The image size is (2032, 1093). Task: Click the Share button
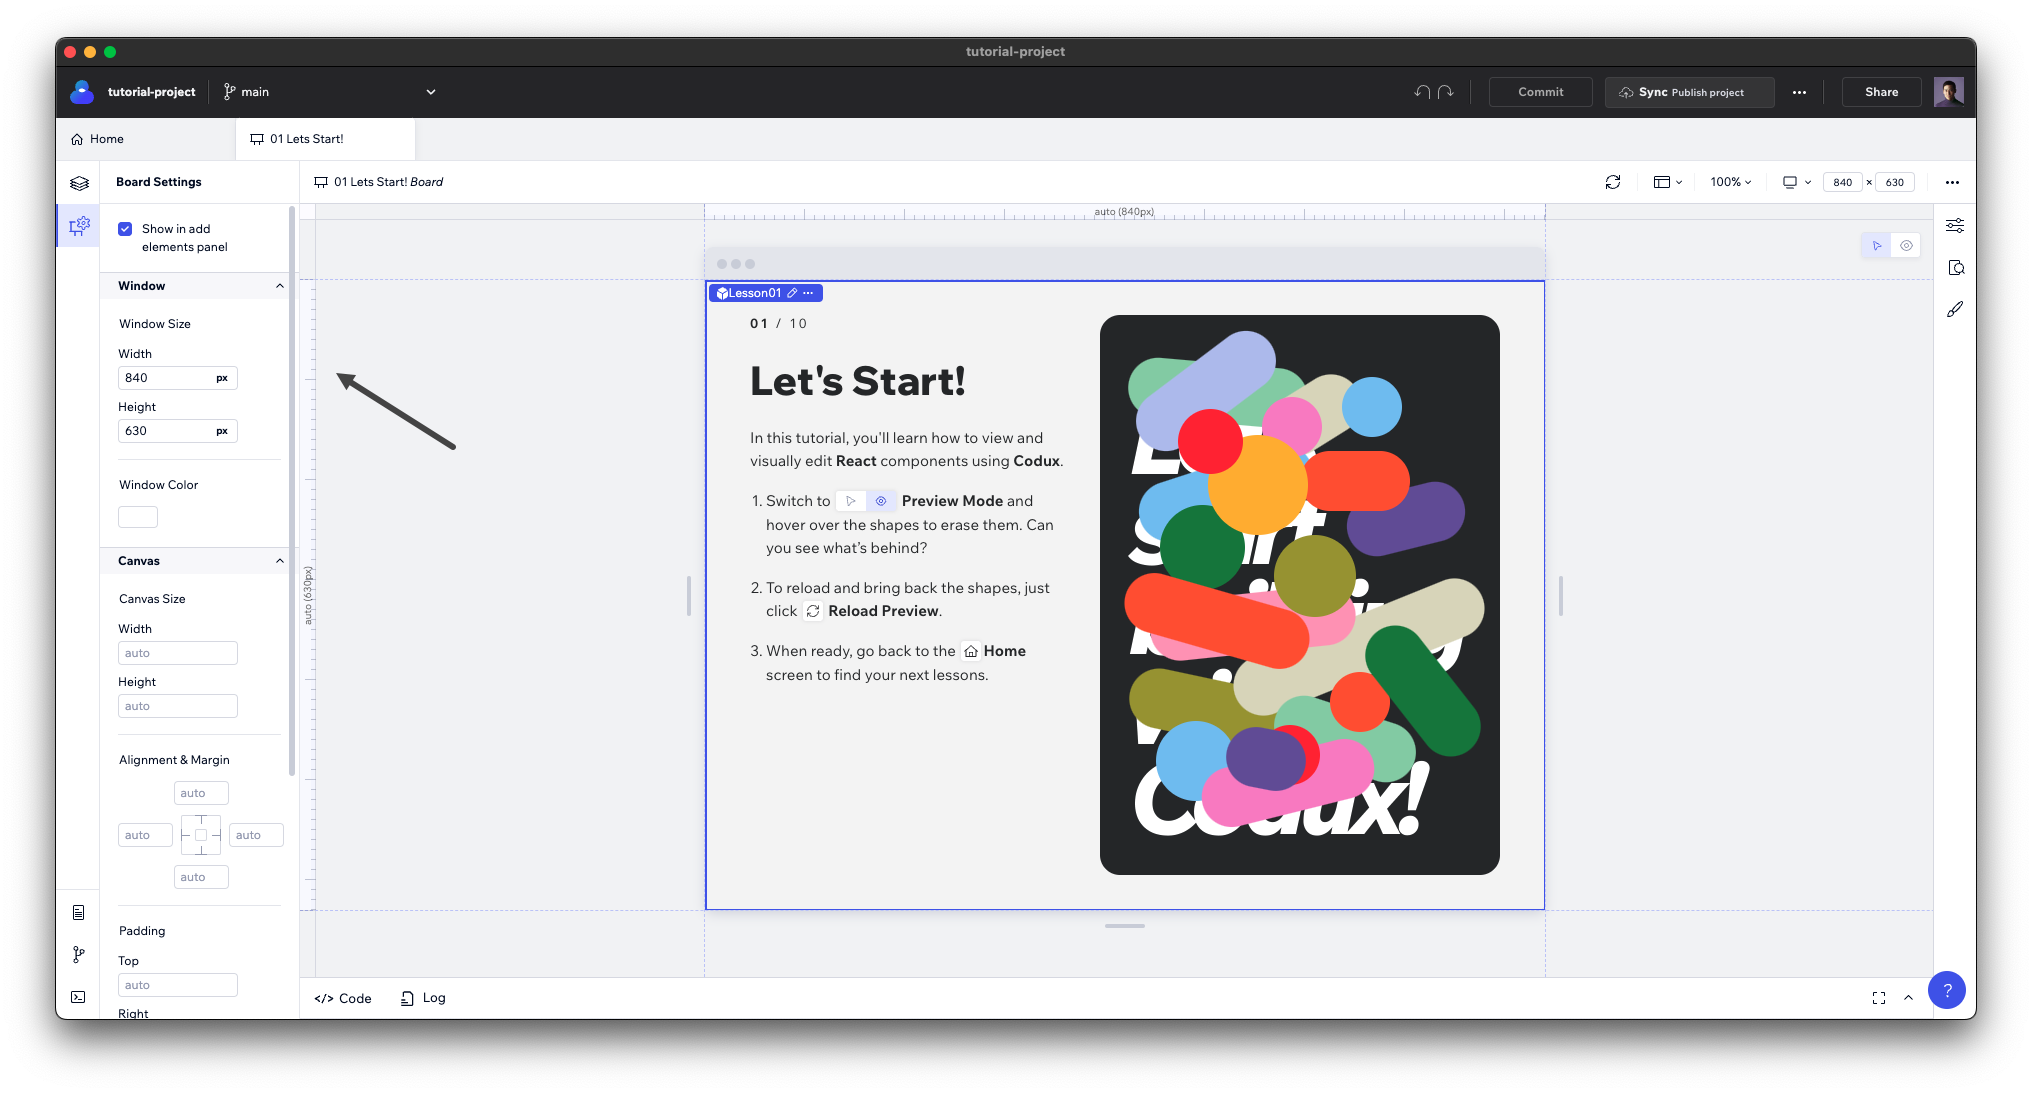[x=1882, y=92]
